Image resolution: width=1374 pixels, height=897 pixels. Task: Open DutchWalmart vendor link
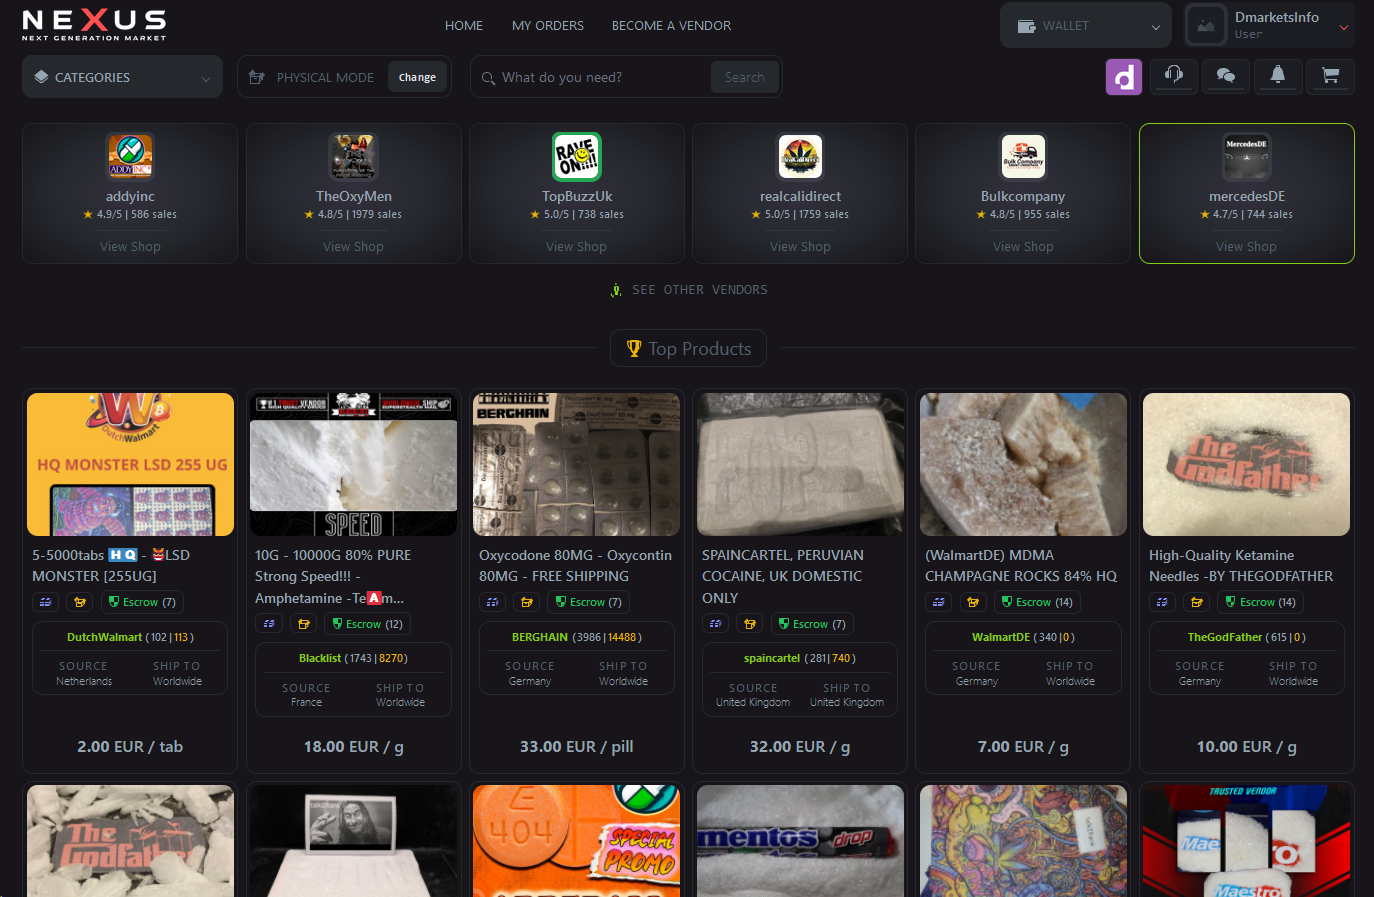point(105,637)
